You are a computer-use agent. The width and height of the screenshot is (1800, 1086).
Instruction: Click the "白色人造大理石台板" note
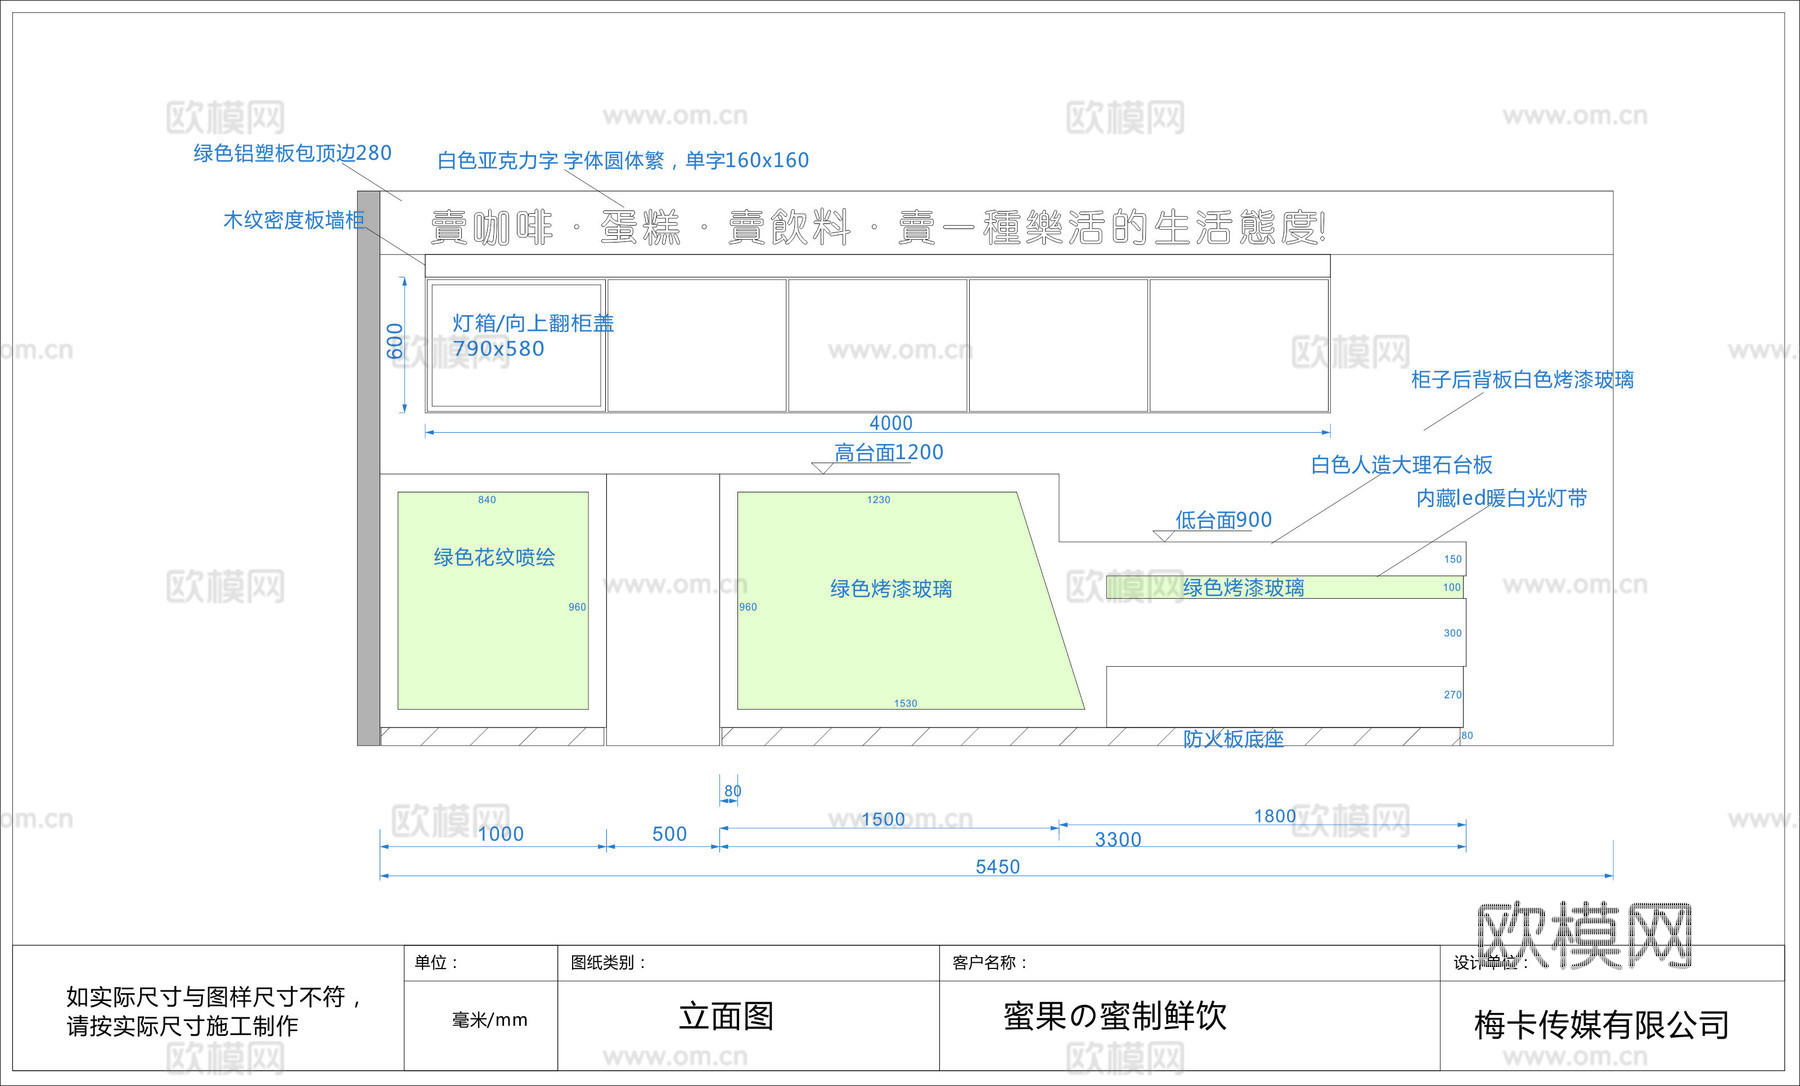tap(1407, 463)
